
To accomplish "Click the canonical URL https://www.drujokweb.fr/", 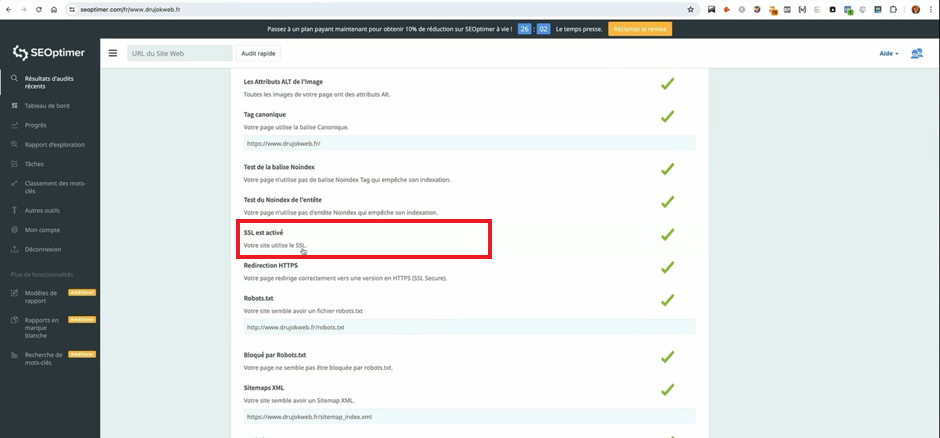I will [x=284, y=144].
